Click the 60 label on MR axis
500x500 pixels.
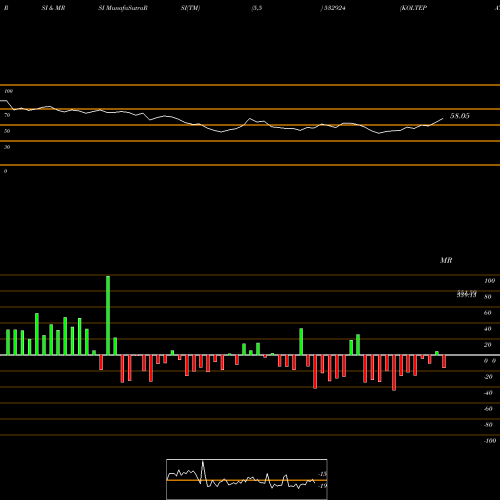[x=488, y=313]
